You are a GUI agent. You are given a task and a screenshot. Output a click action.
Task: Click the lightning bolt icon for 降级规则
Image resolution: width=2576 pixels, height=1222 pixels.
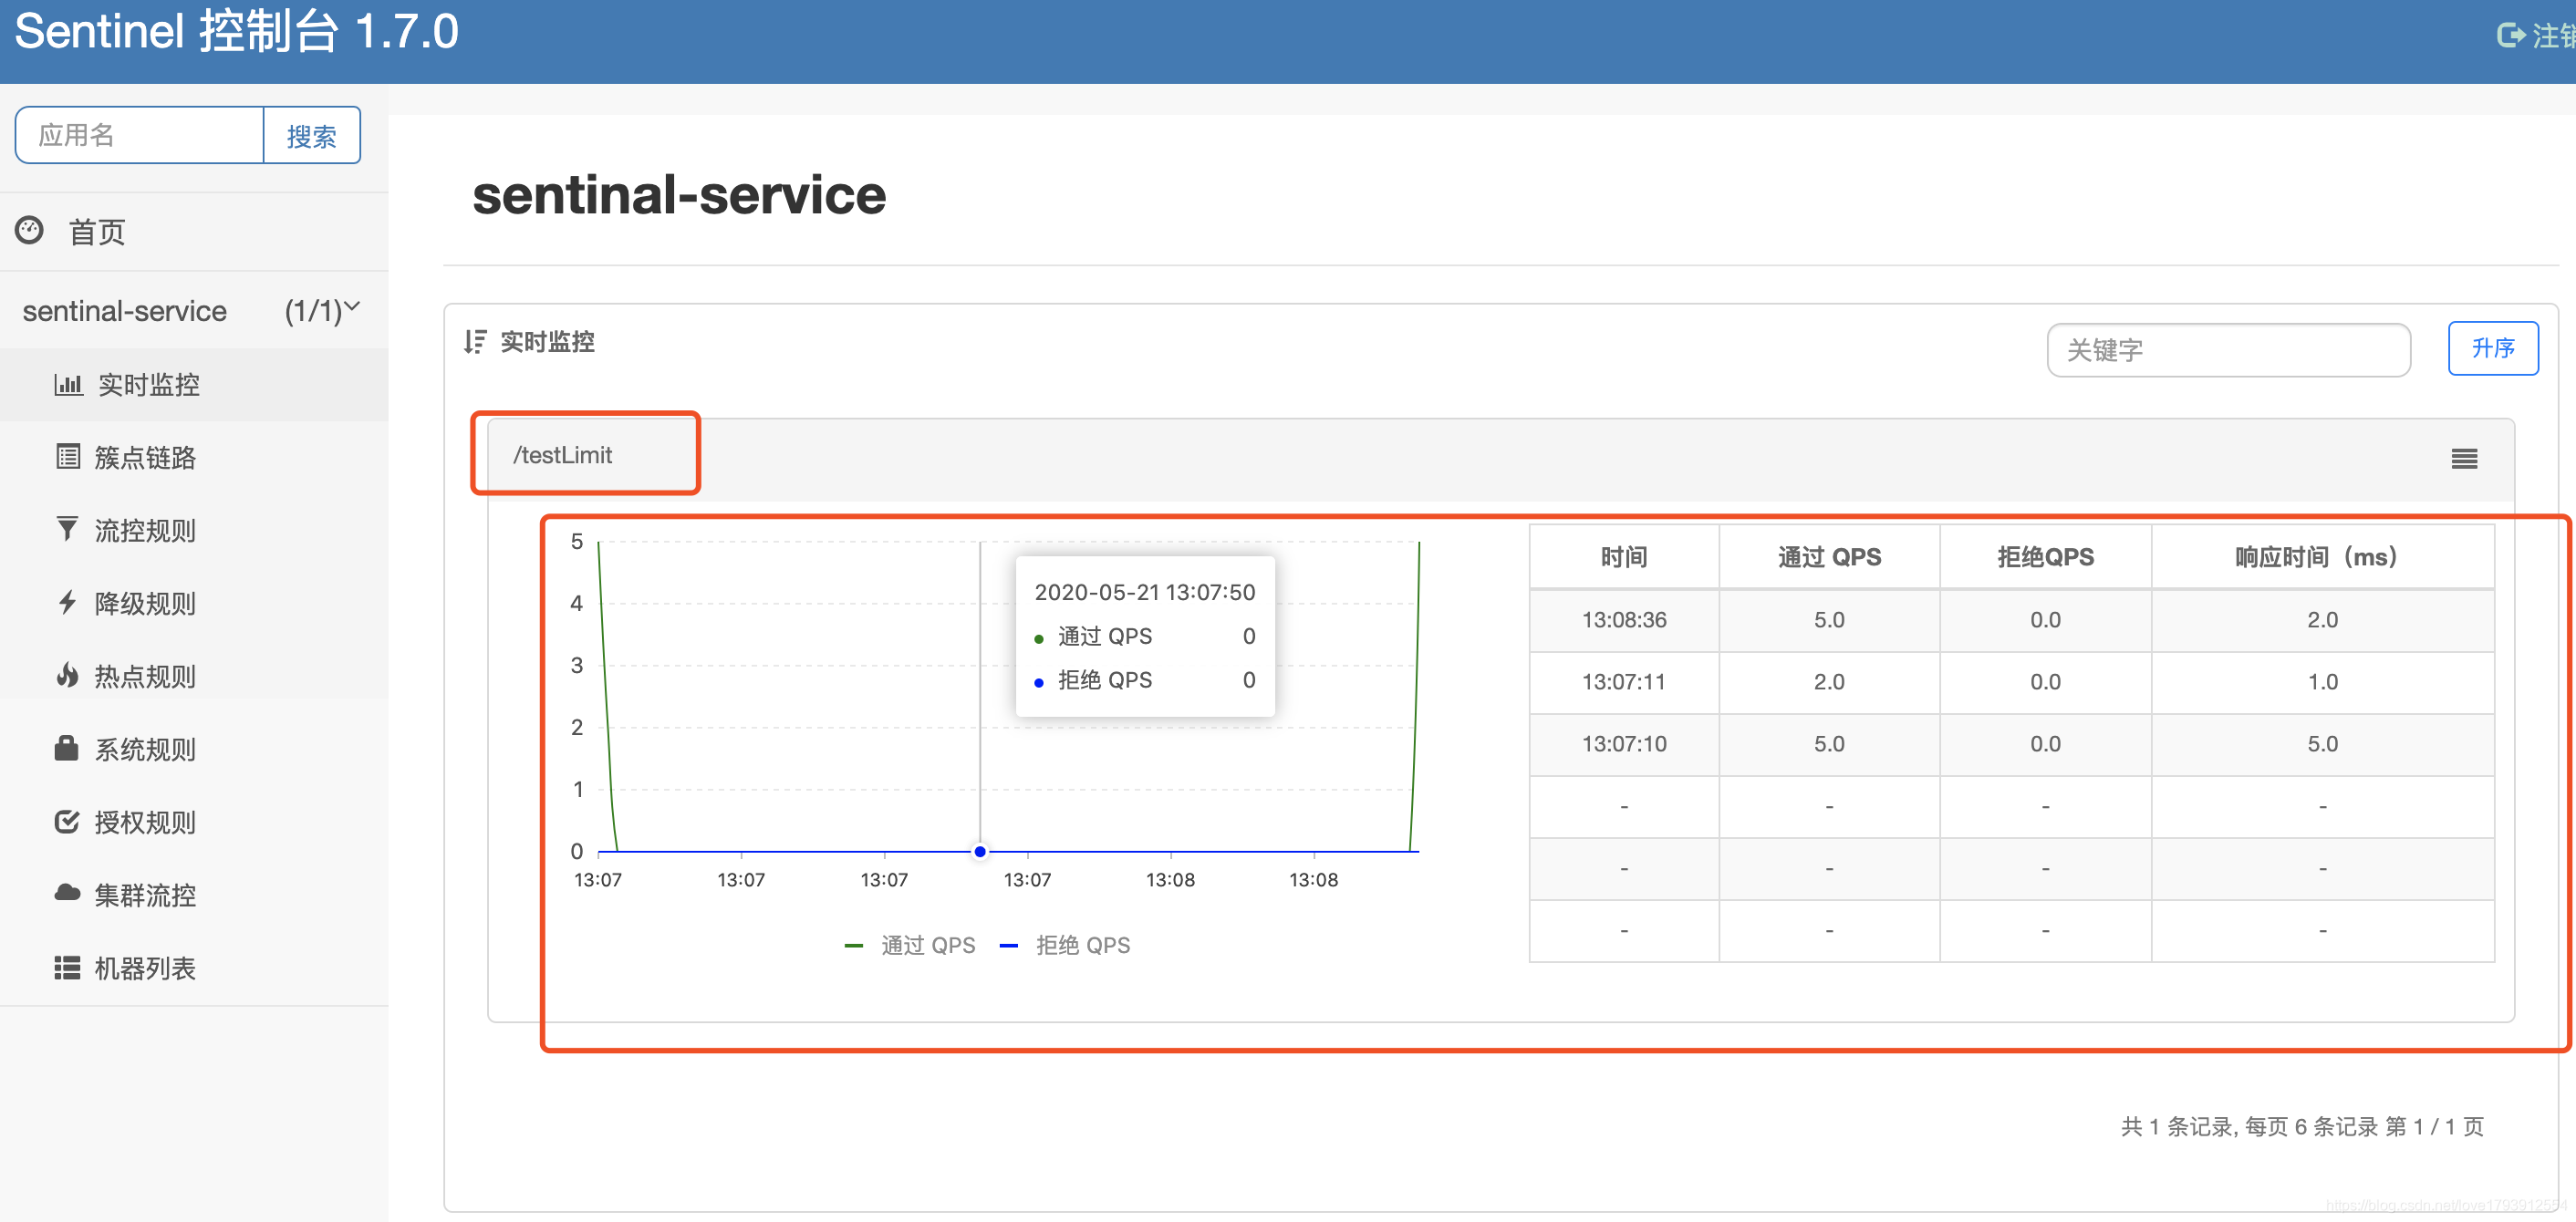pyautogui.click(x=67, y=602)
